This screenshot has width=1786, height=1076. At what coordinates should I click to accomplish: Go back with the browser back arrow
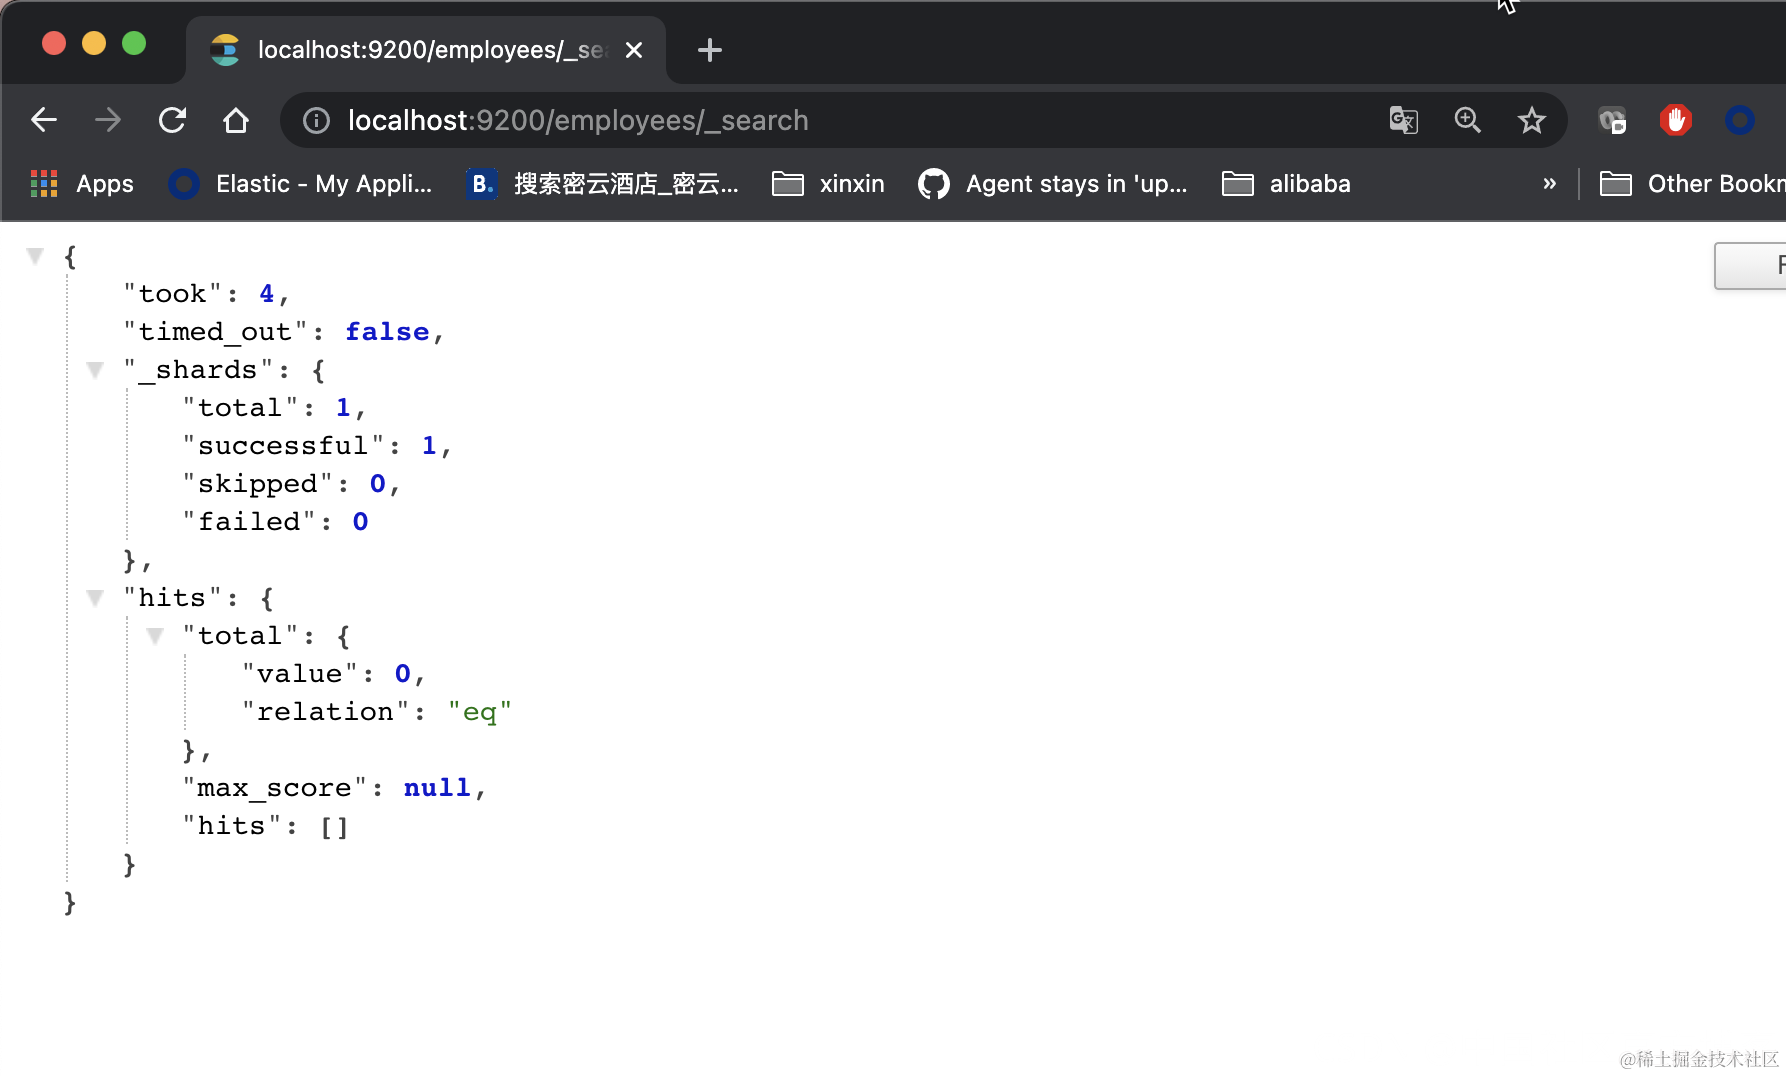(x=44, y=120)
